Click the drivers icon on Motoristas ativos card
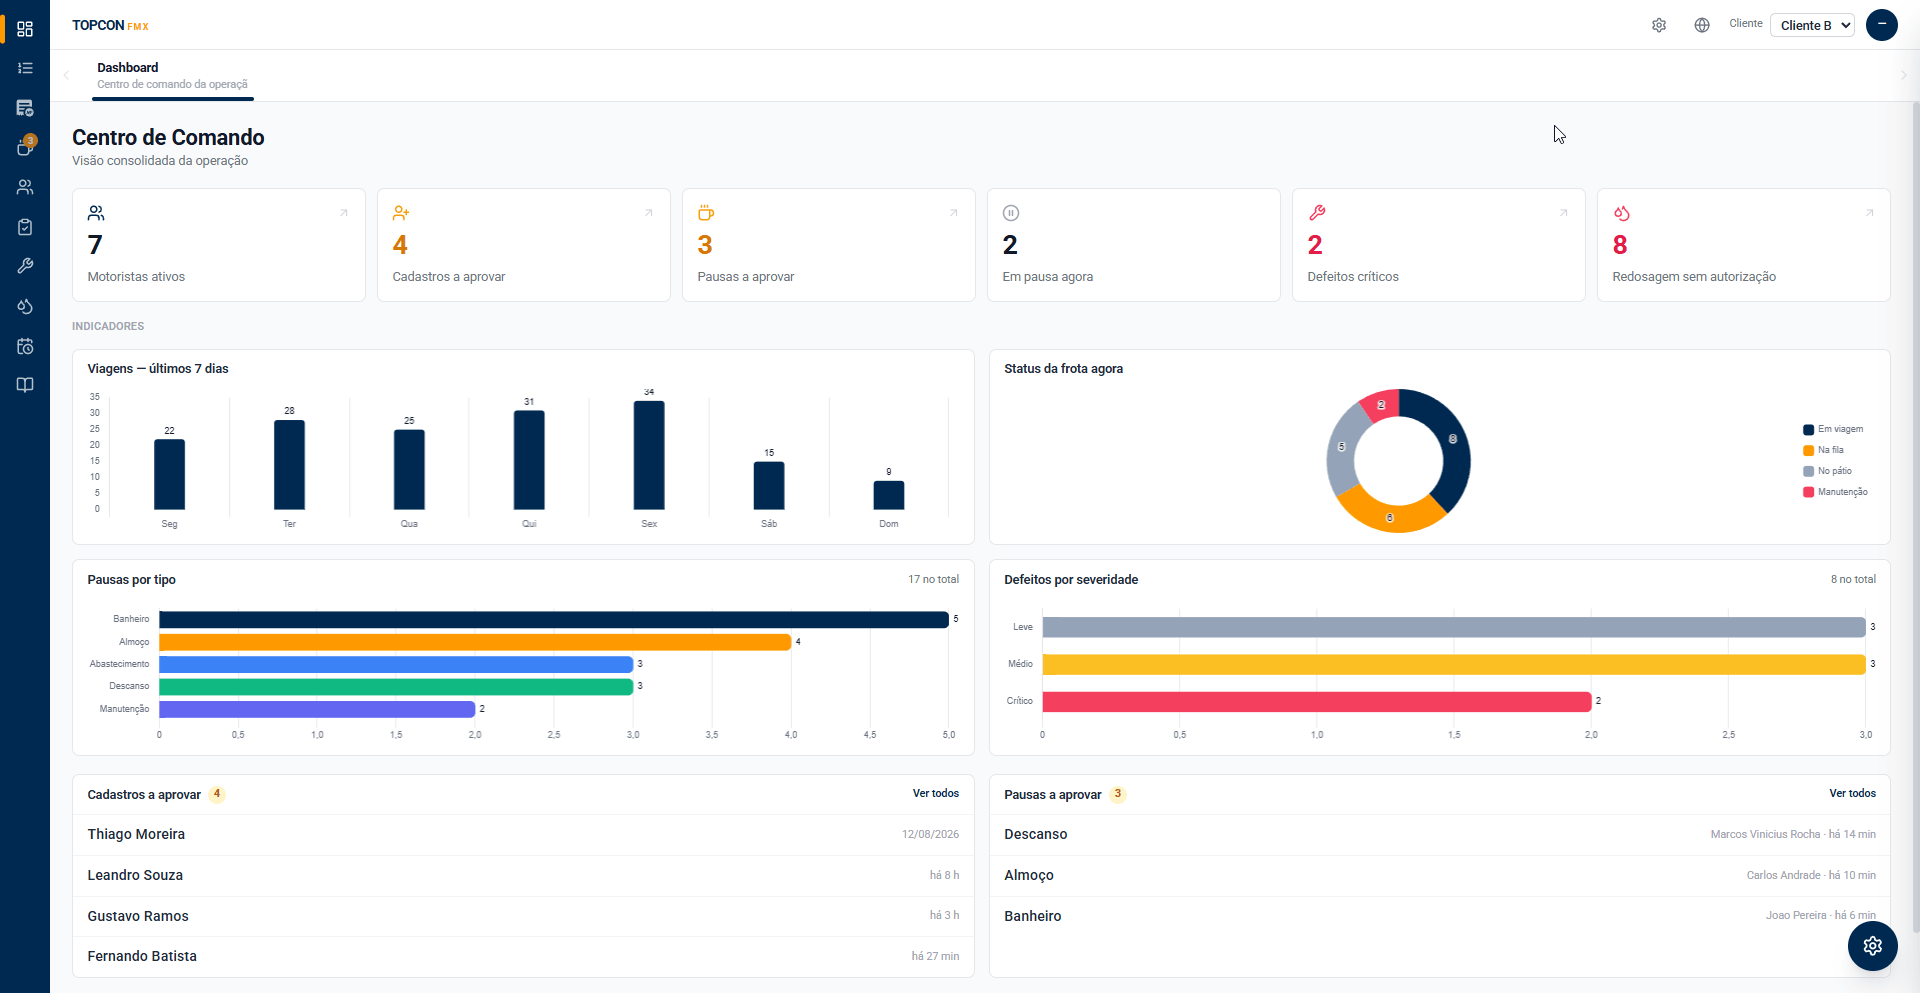 pyautogui.click(x=96, y=213)
